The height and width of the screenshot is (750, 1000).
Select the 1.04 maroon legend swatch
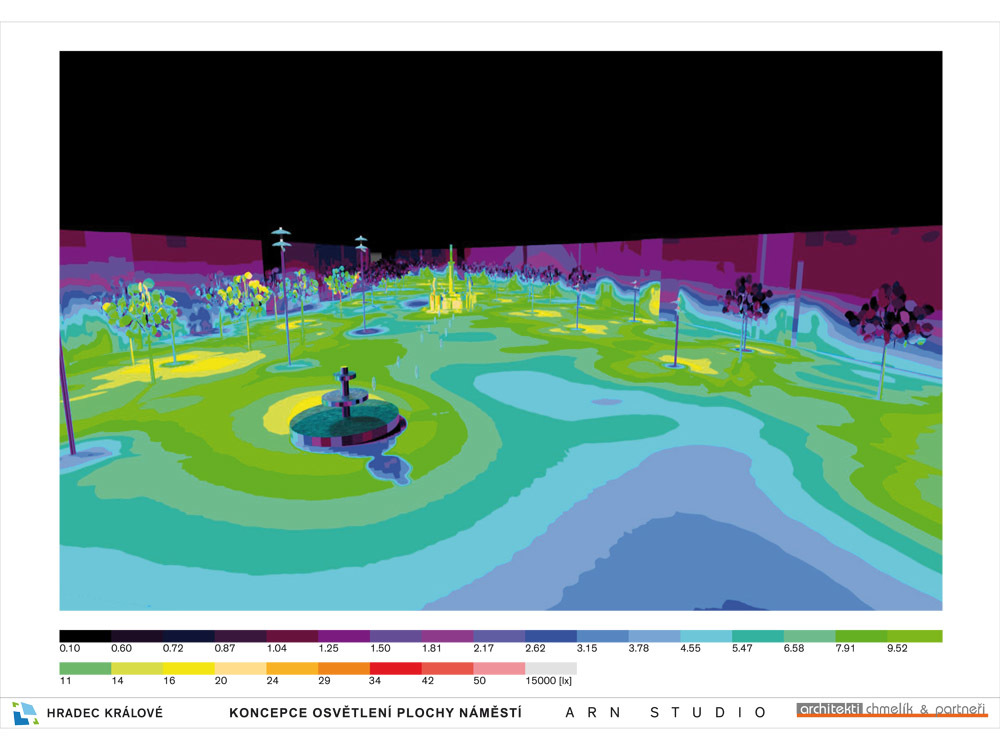point(292,636)
